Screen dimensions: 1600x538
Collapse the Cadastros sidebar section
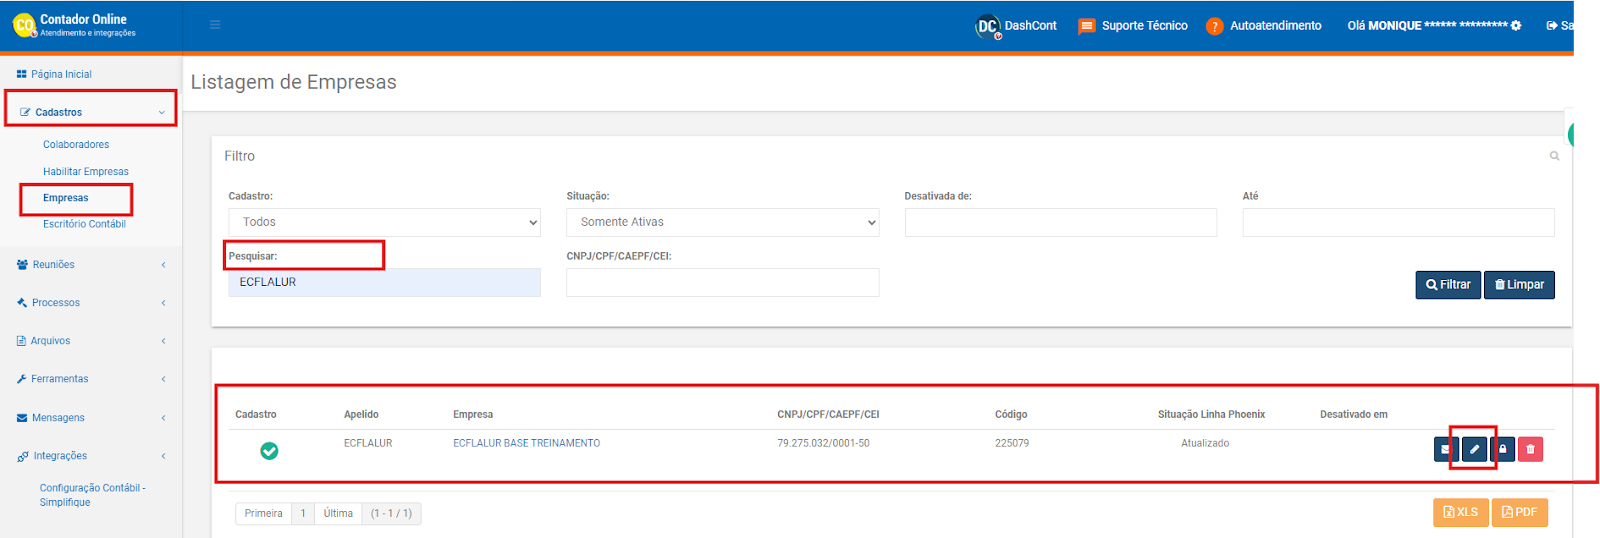(91, 112)
